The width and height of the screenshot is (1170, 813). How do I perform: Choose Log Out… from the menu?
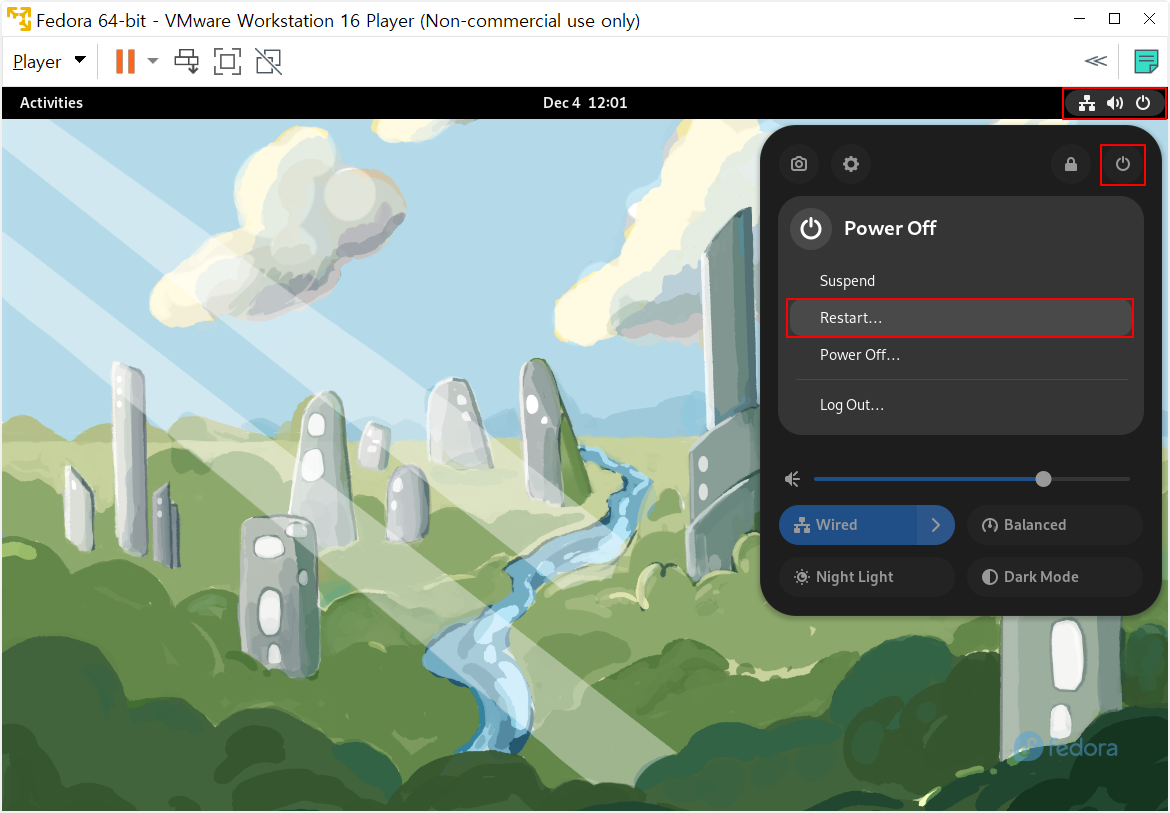pyautogui.click(x=960, y=405)
